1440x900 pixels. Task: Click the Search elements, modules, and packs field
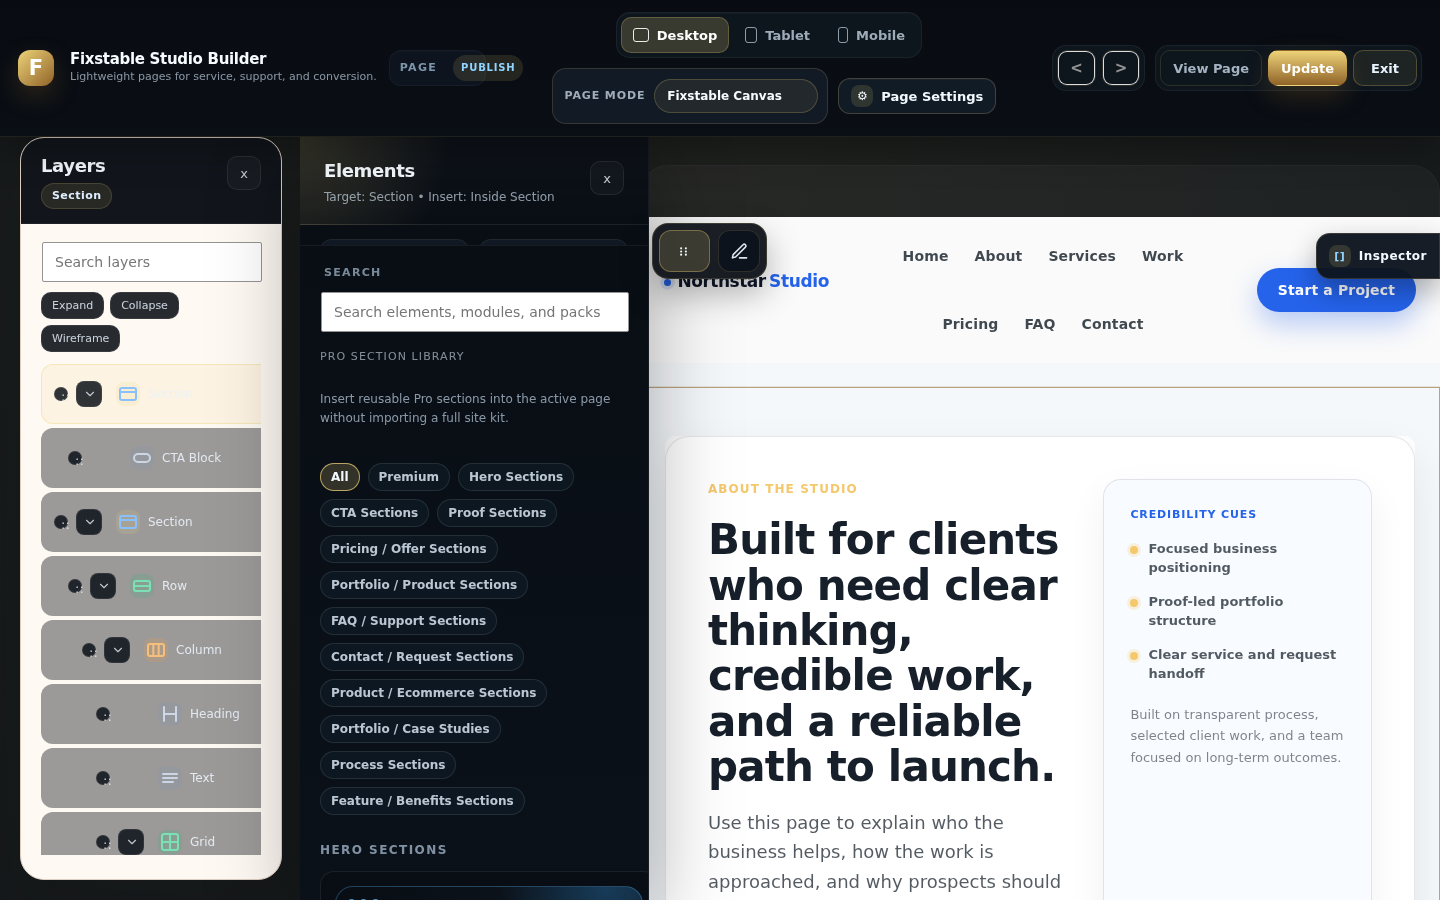pos(475,312)
